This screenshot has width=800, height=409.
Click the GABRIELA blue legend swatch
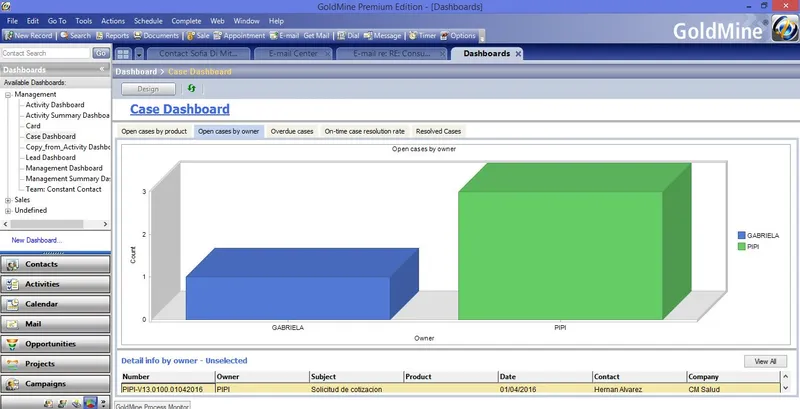click(741, 236)
